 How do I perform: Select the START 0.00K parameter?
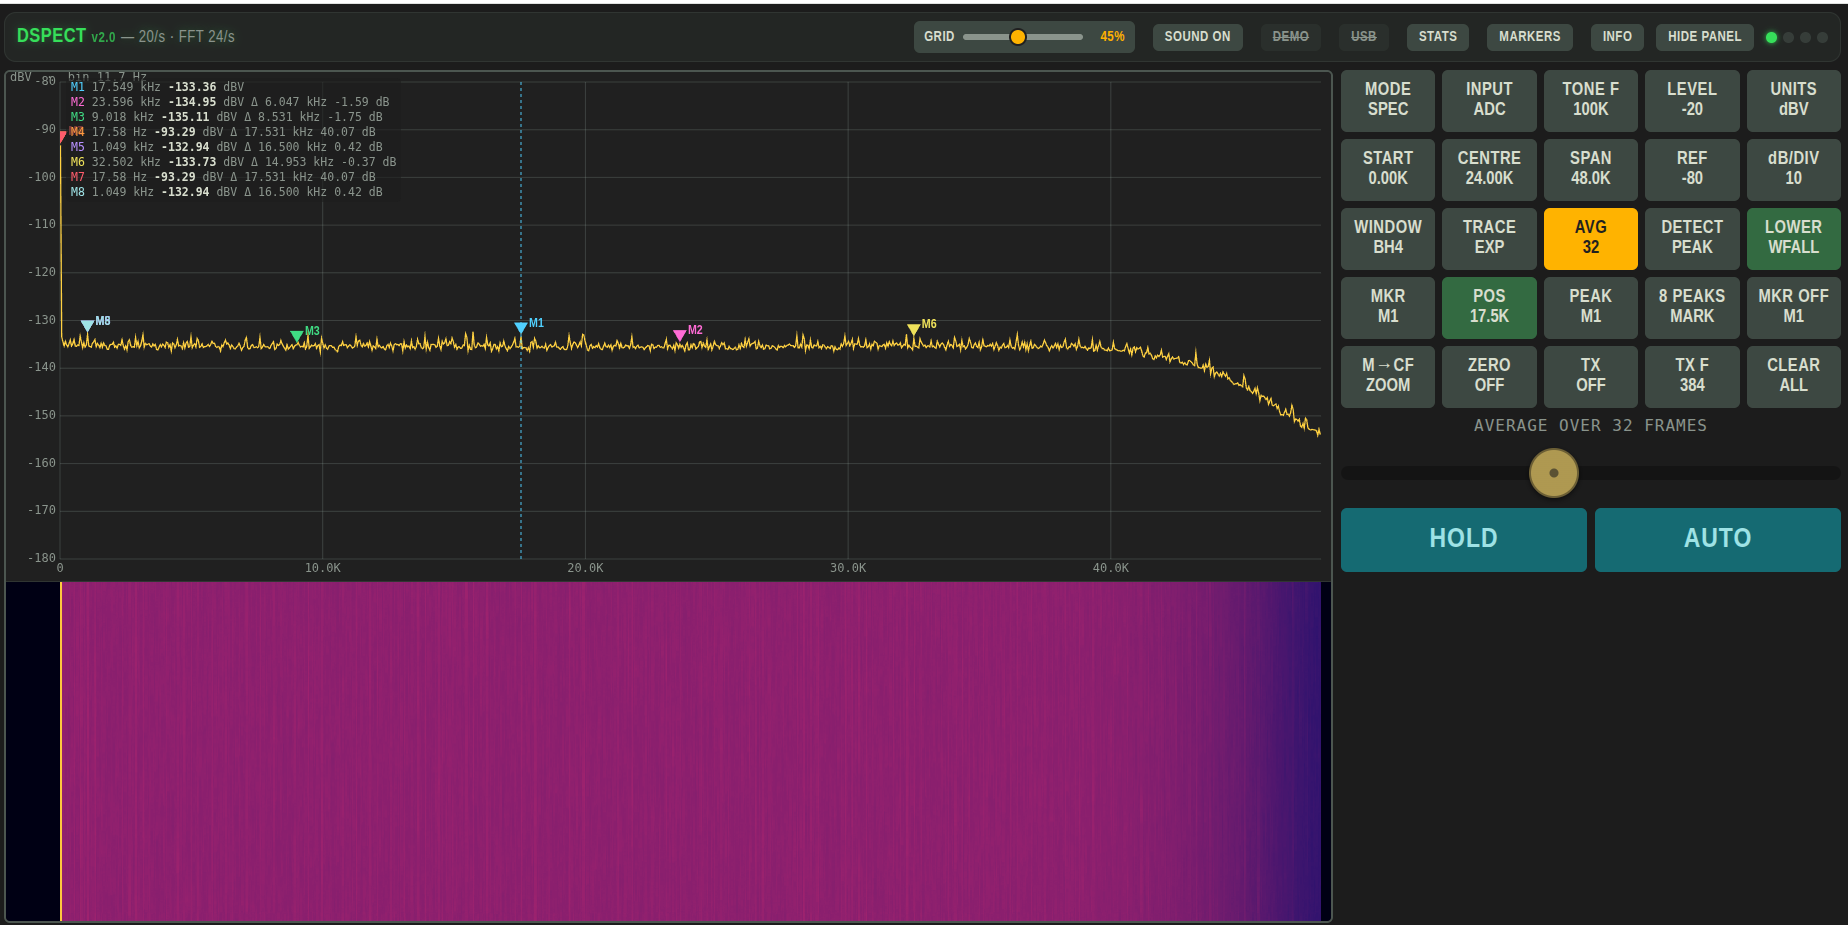pos(1387,169)
